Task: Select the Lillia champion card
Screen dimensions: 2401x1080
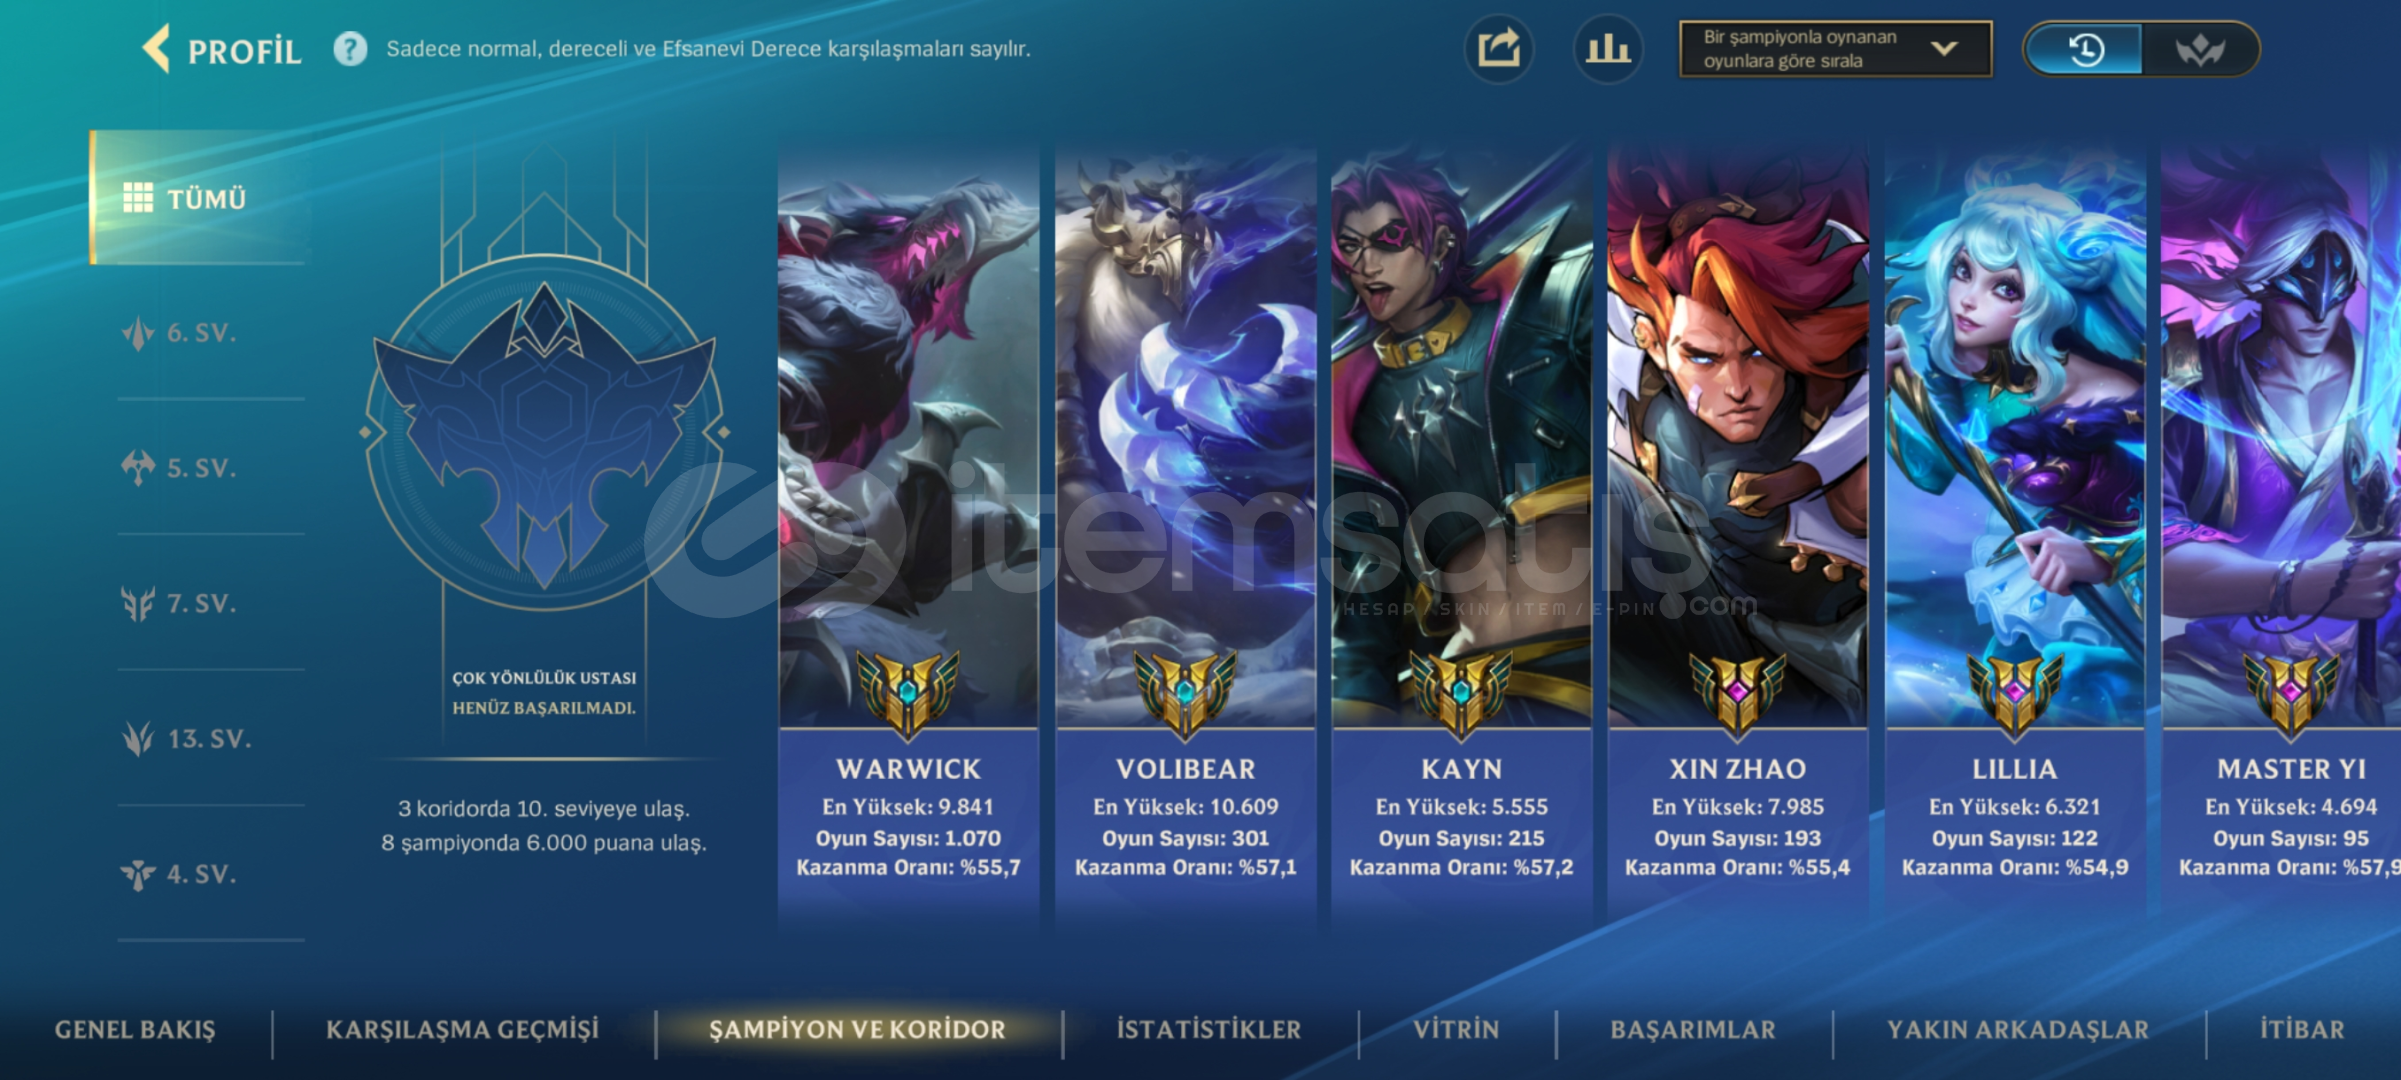Action: [2014, 530]
